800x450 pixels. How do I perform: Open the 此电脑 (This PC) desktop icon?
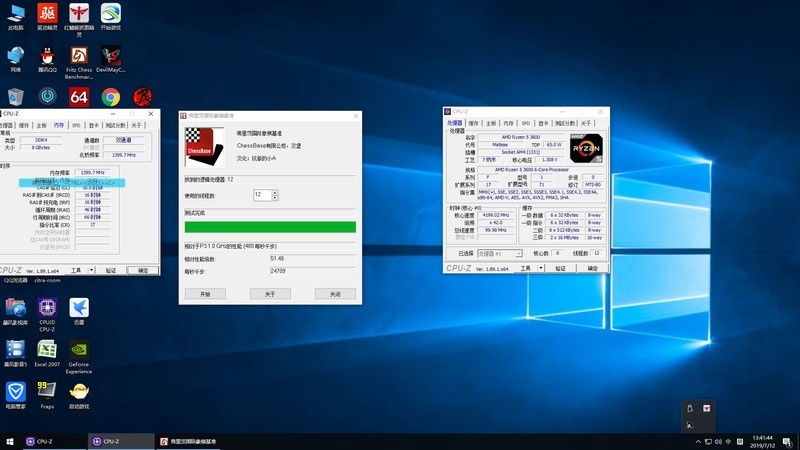point(16,16)
